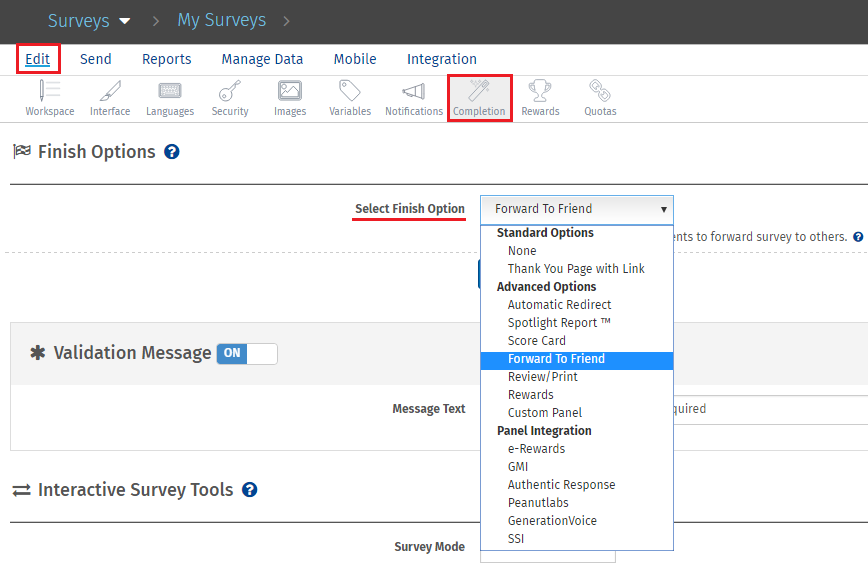This screenshot has height=567, width=868.
Task: Toggle the Validation Message ON switch
Action: coord(247,353)
